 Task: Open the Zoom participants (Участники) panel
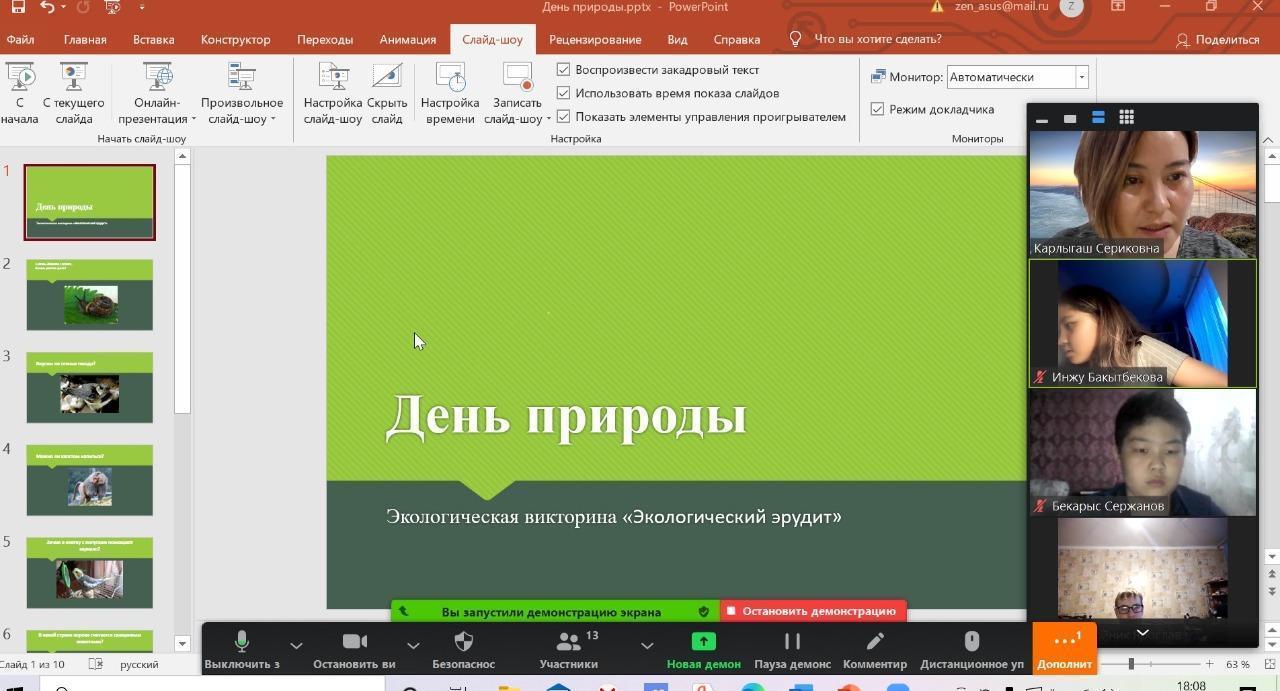coord(569,648)
